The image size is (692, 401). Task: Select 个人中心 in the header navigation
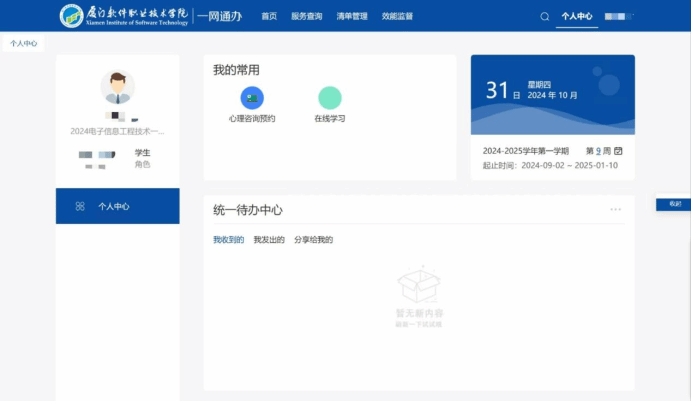point(577,16)
